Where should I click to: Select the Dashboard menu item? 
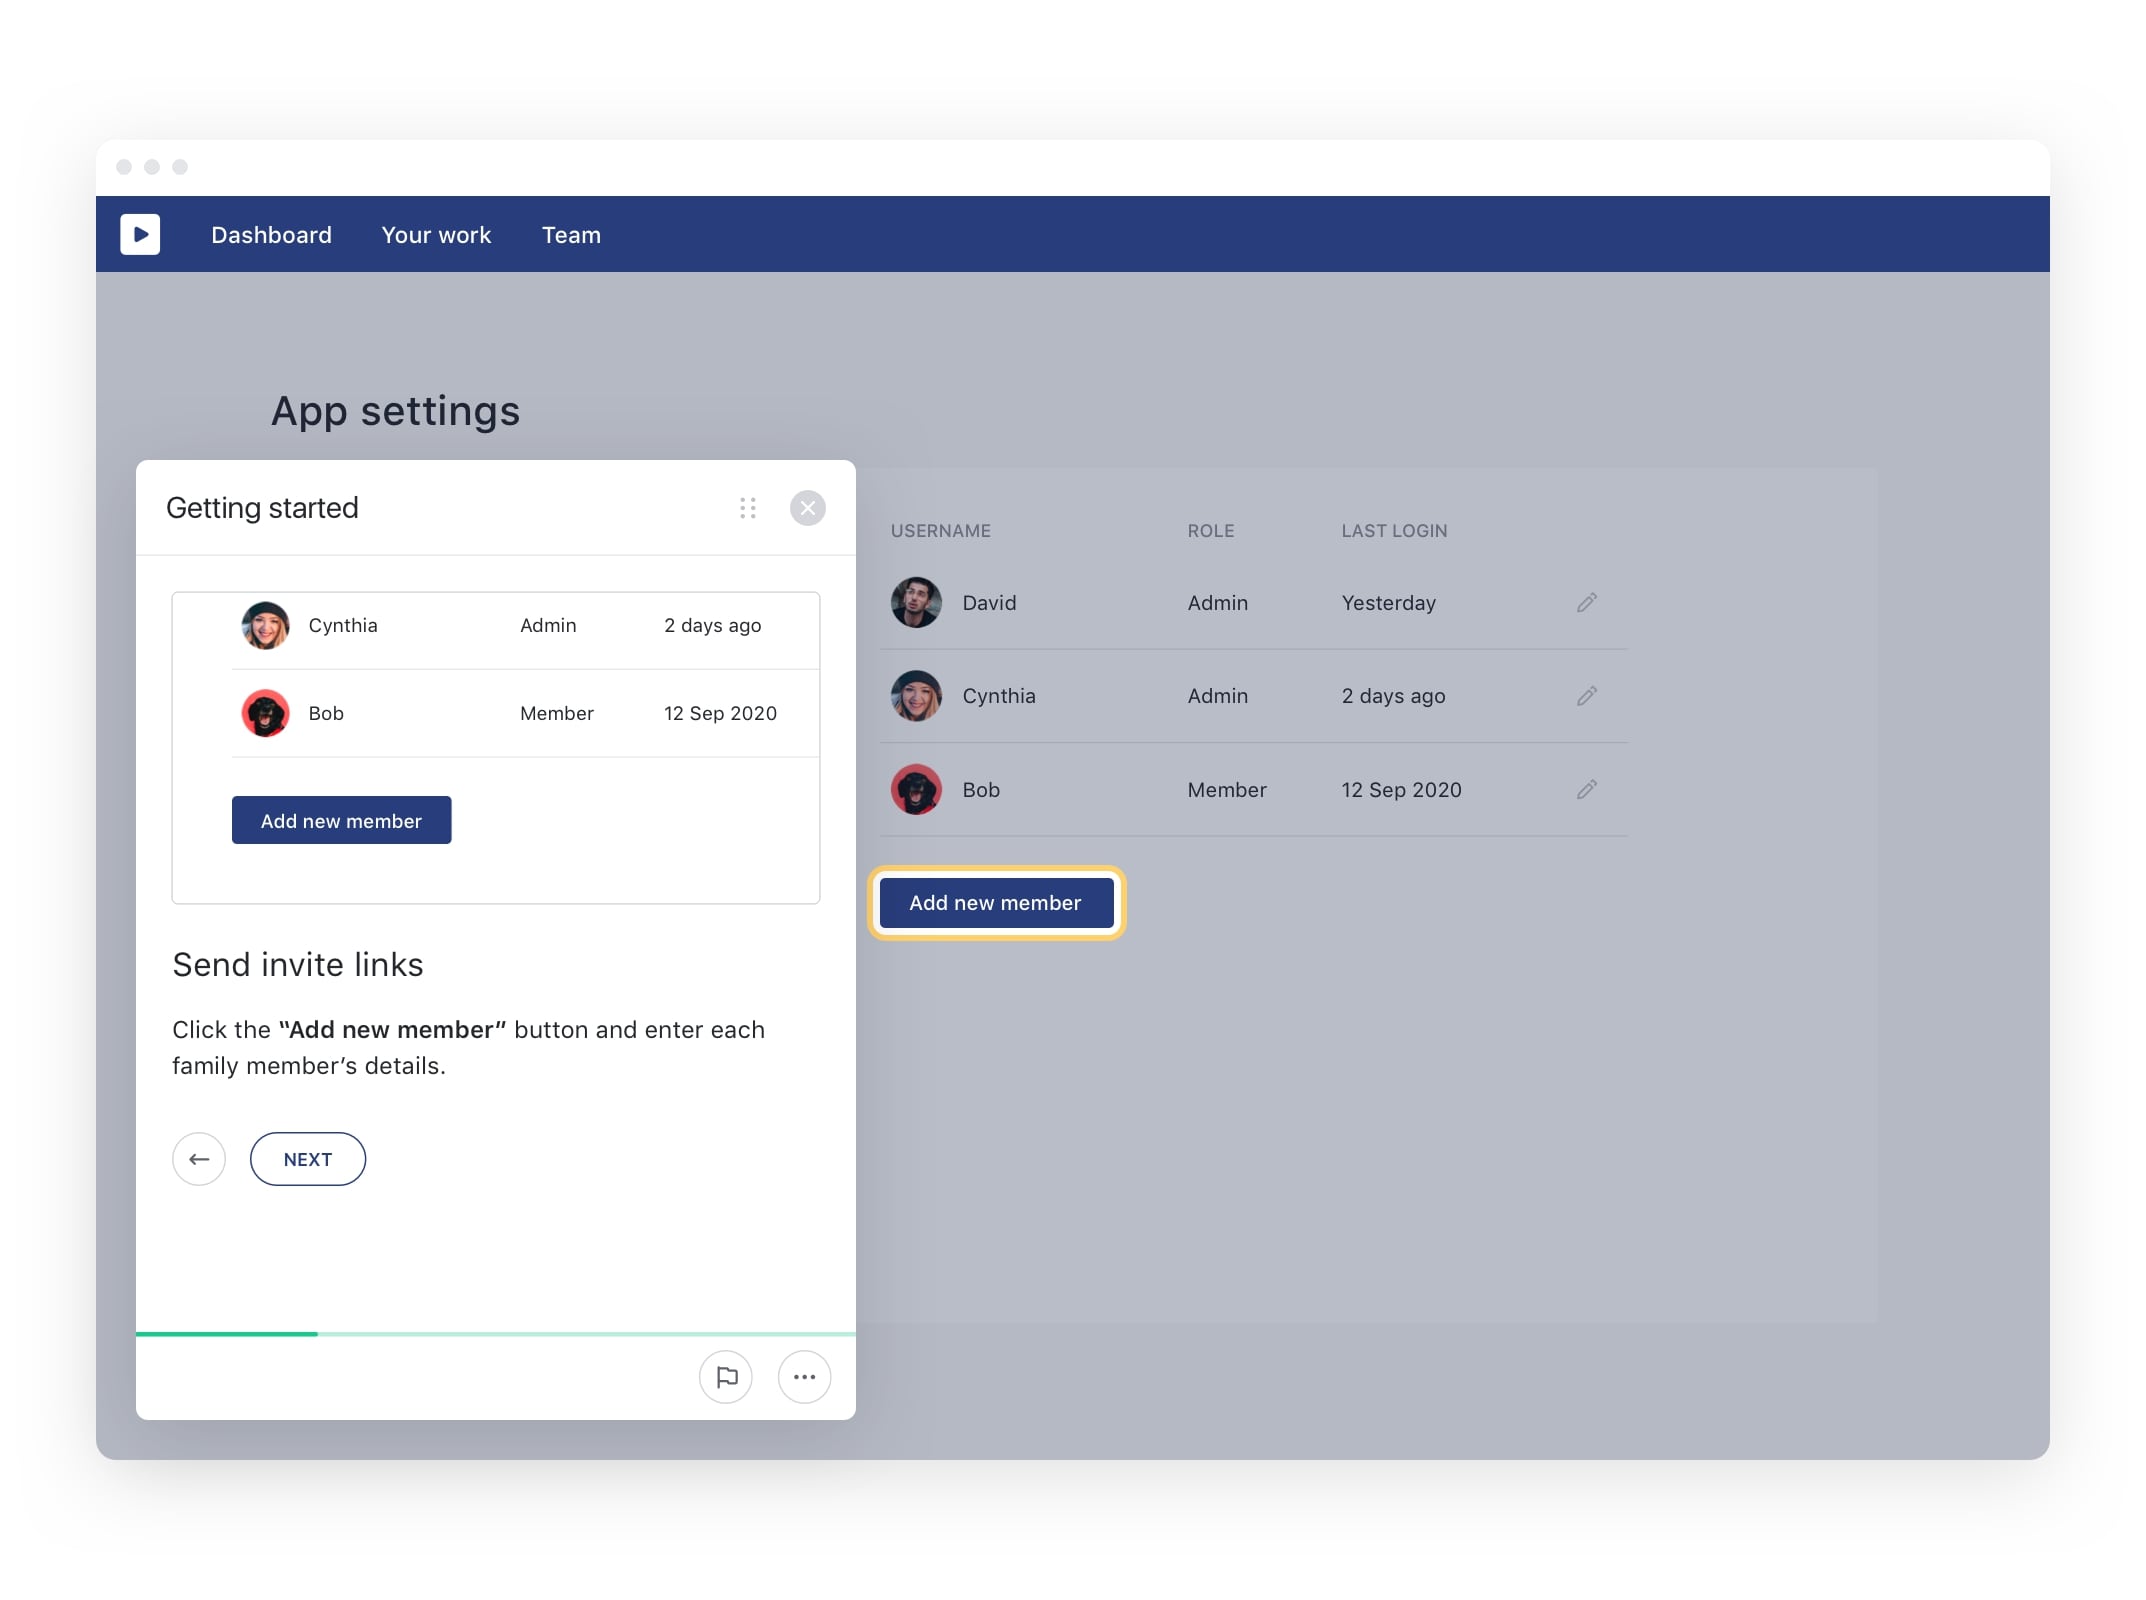click(274, 234)
